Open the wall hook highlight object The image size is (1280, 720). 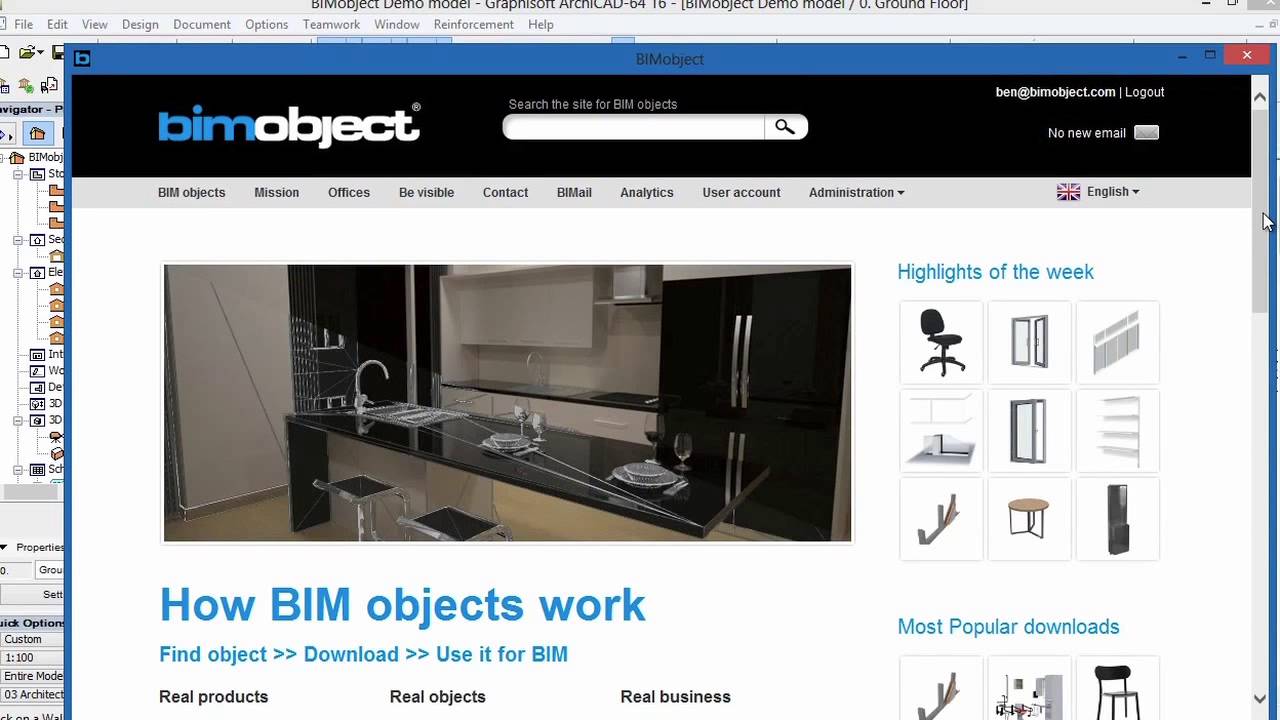click(941, 518)
